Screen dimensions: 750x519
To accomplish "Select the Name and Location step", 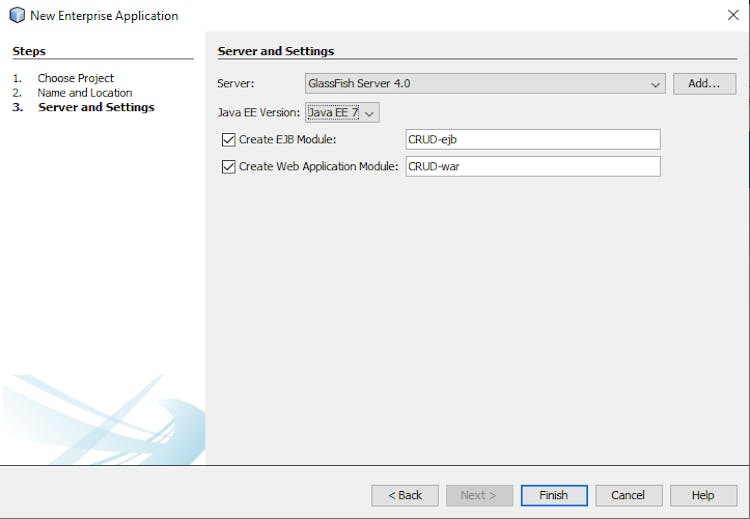I will (85, 93).
